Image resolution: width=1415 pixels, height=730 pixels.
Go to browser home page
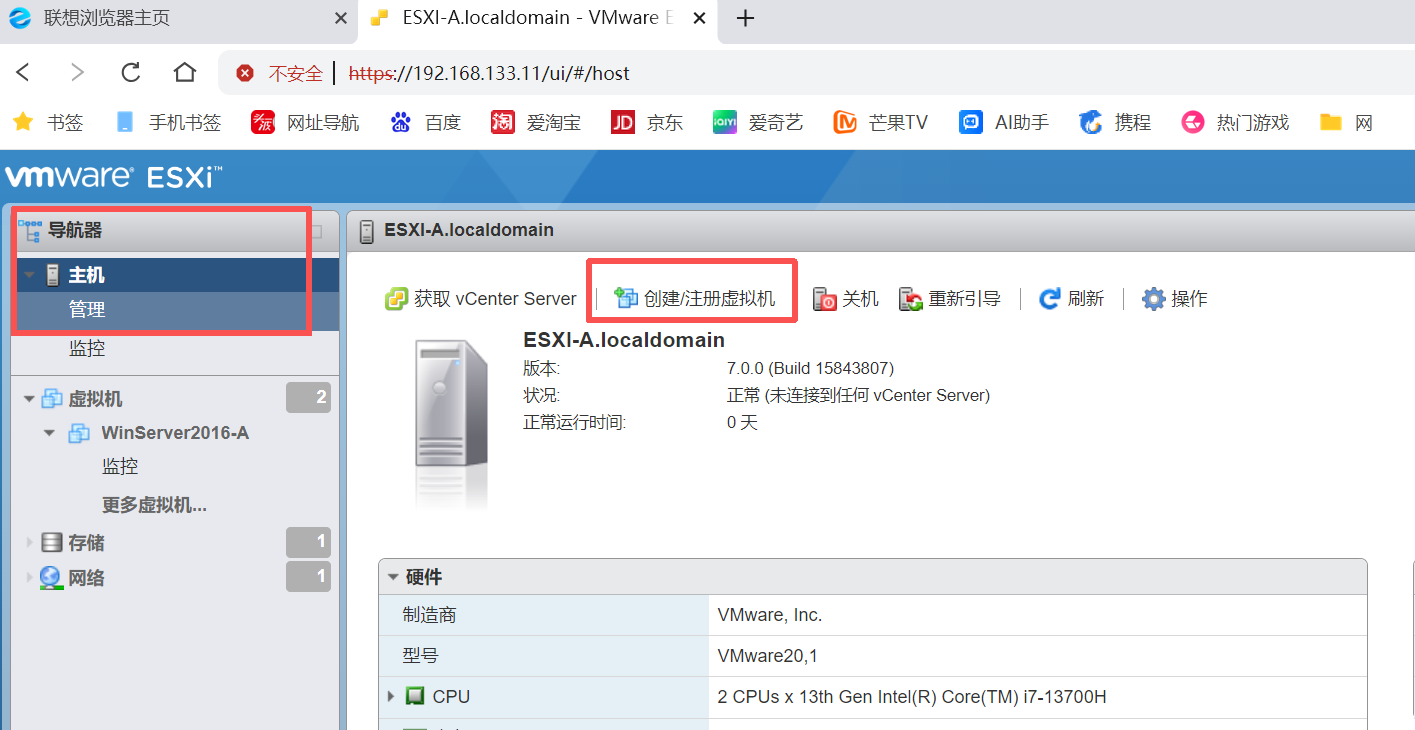[184, 72]
